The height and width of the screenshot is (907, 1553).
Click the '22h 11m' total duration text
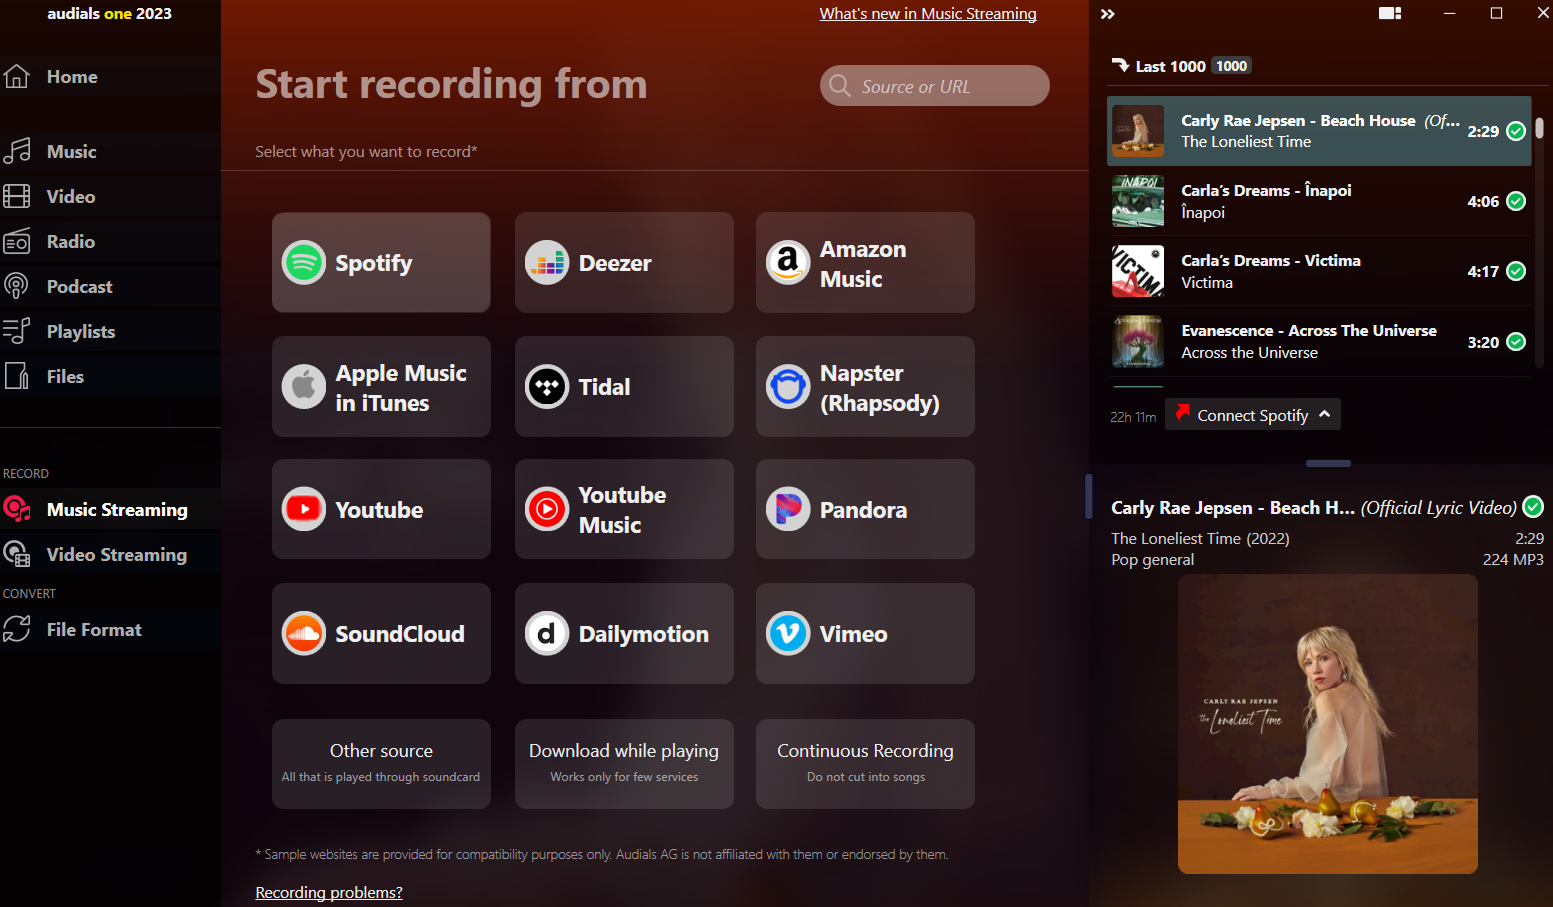click(1133, 417)
